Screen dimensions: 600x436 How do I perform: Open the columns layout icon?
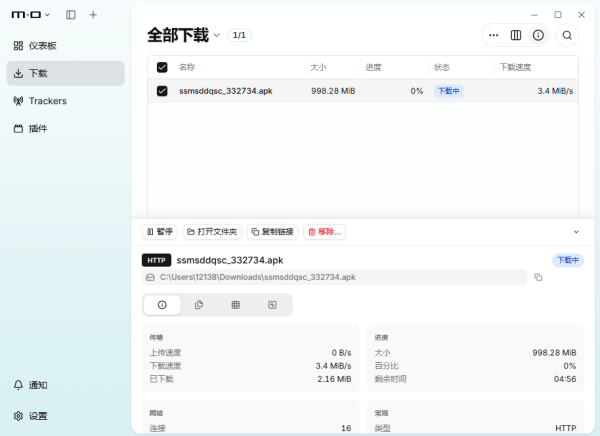(516, 35)
